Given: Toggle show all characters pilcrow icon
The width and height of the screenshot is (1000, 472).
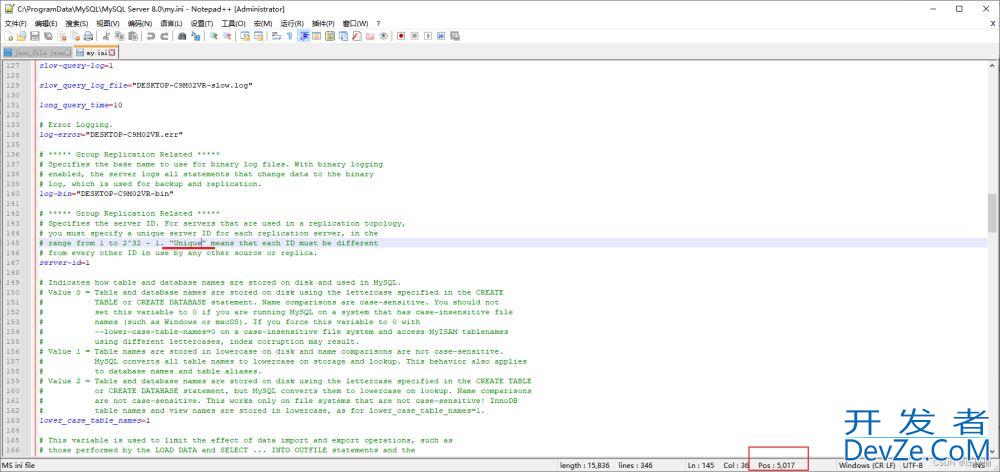Looking at the screenshot, I should (x=290, y=36).
